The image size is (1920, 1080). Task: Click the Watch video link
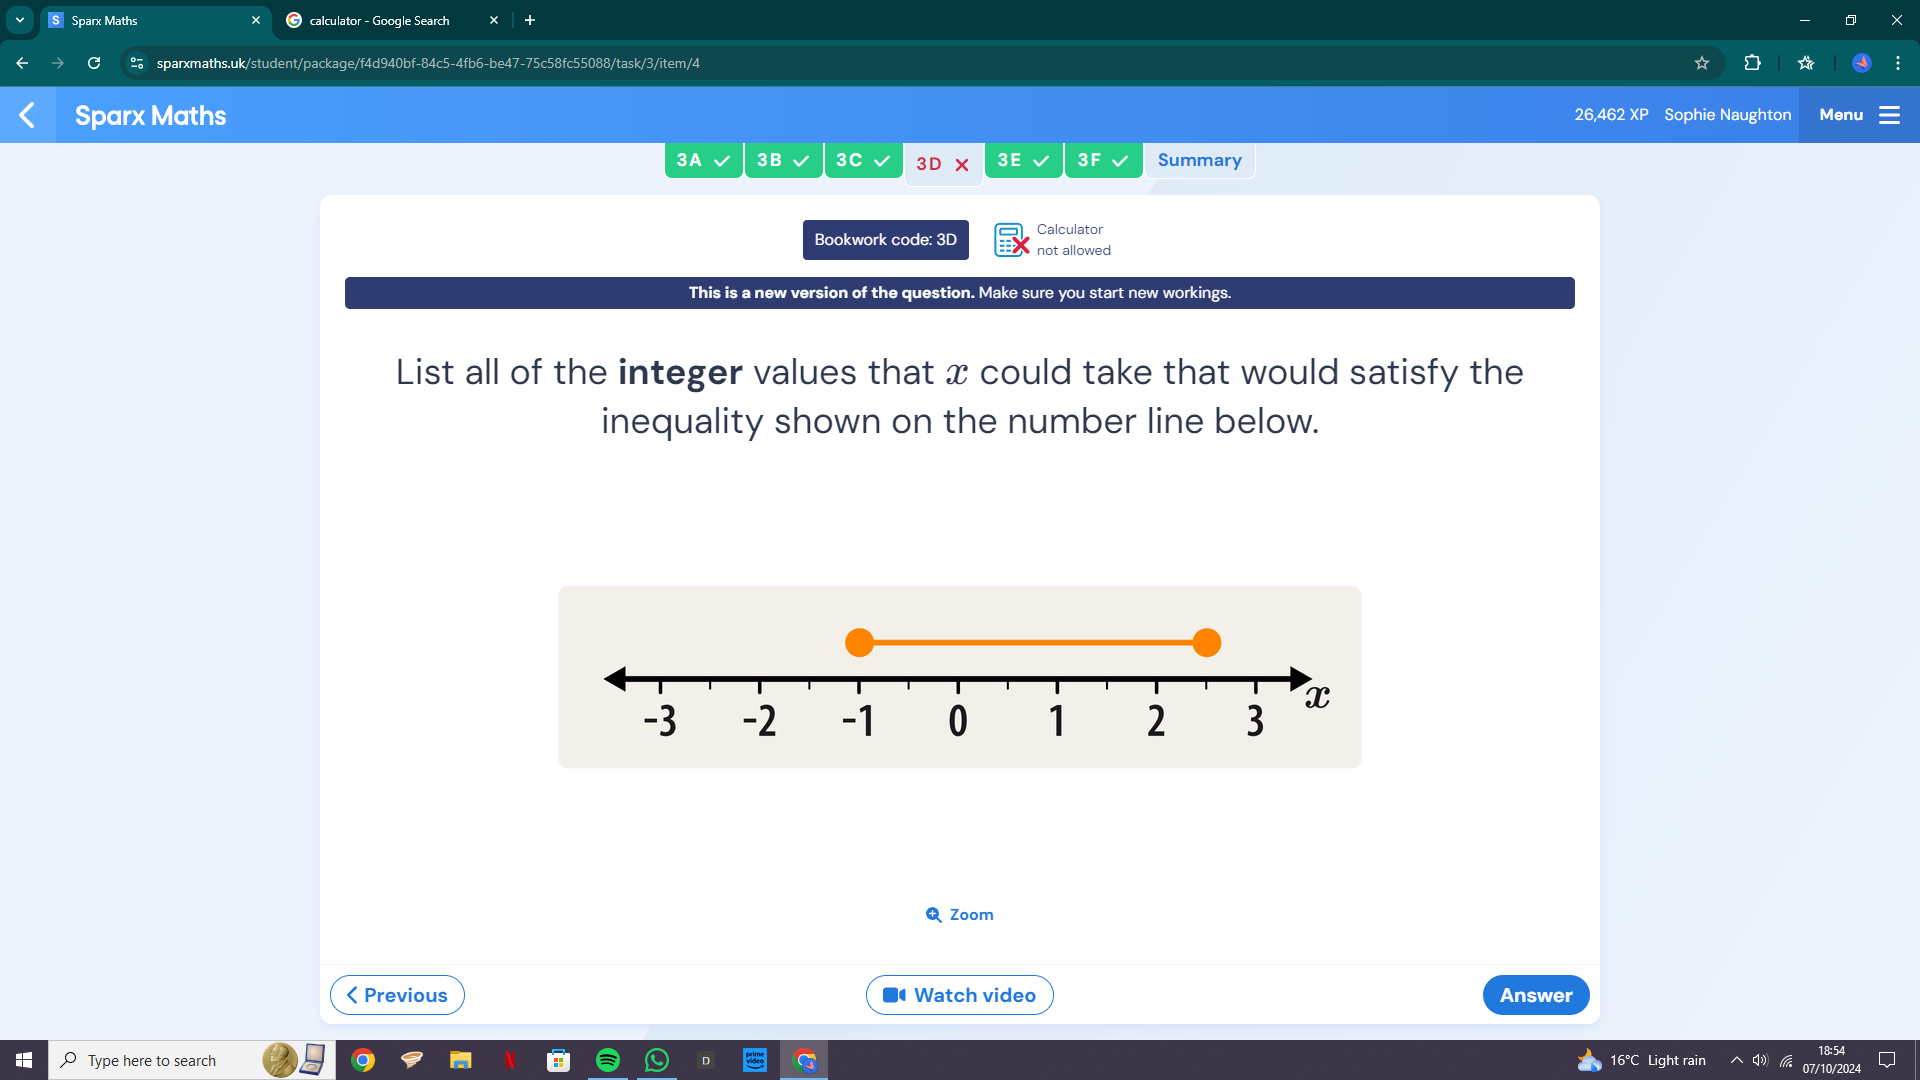960,994
